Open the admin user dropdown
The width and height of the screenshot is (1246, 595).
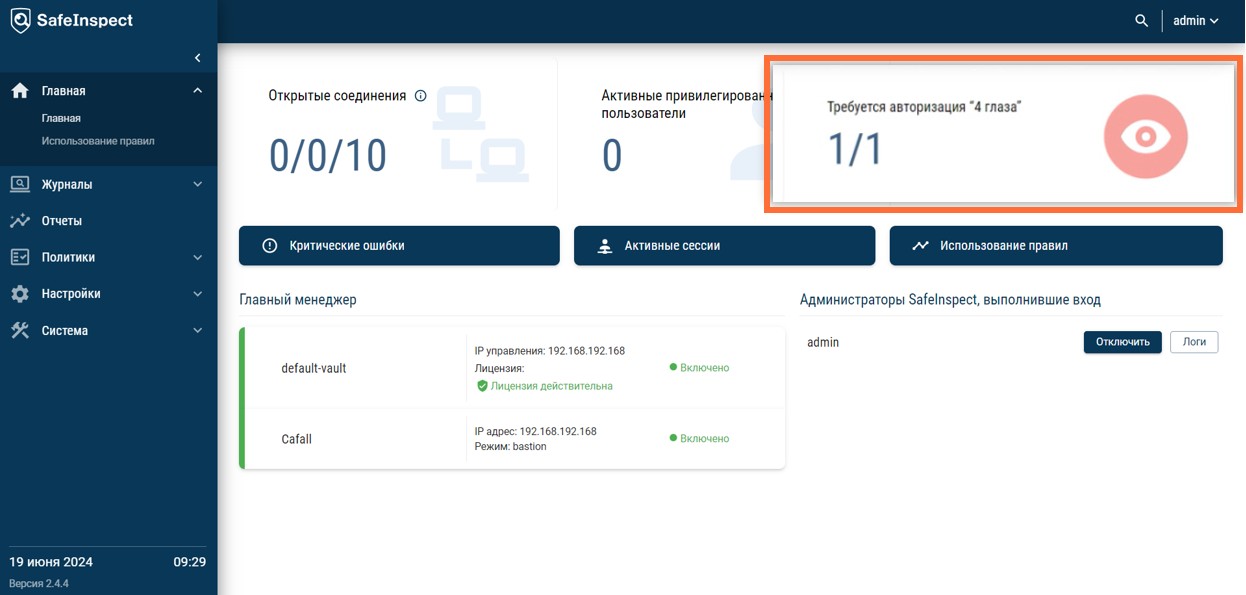pyautogui.click(x=1195, y=20)
